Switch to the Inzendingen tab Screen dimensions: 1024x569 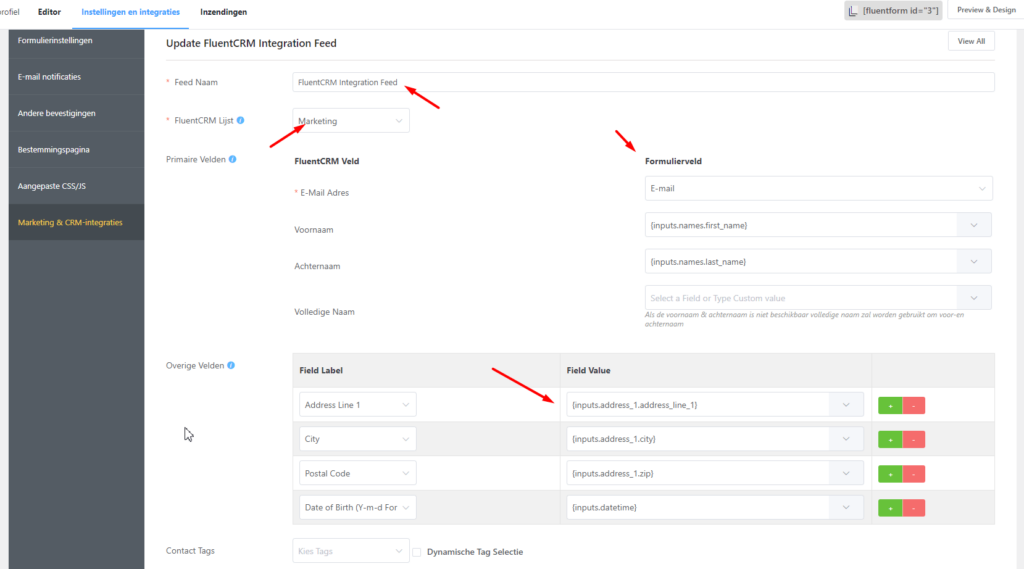point(223,12)
